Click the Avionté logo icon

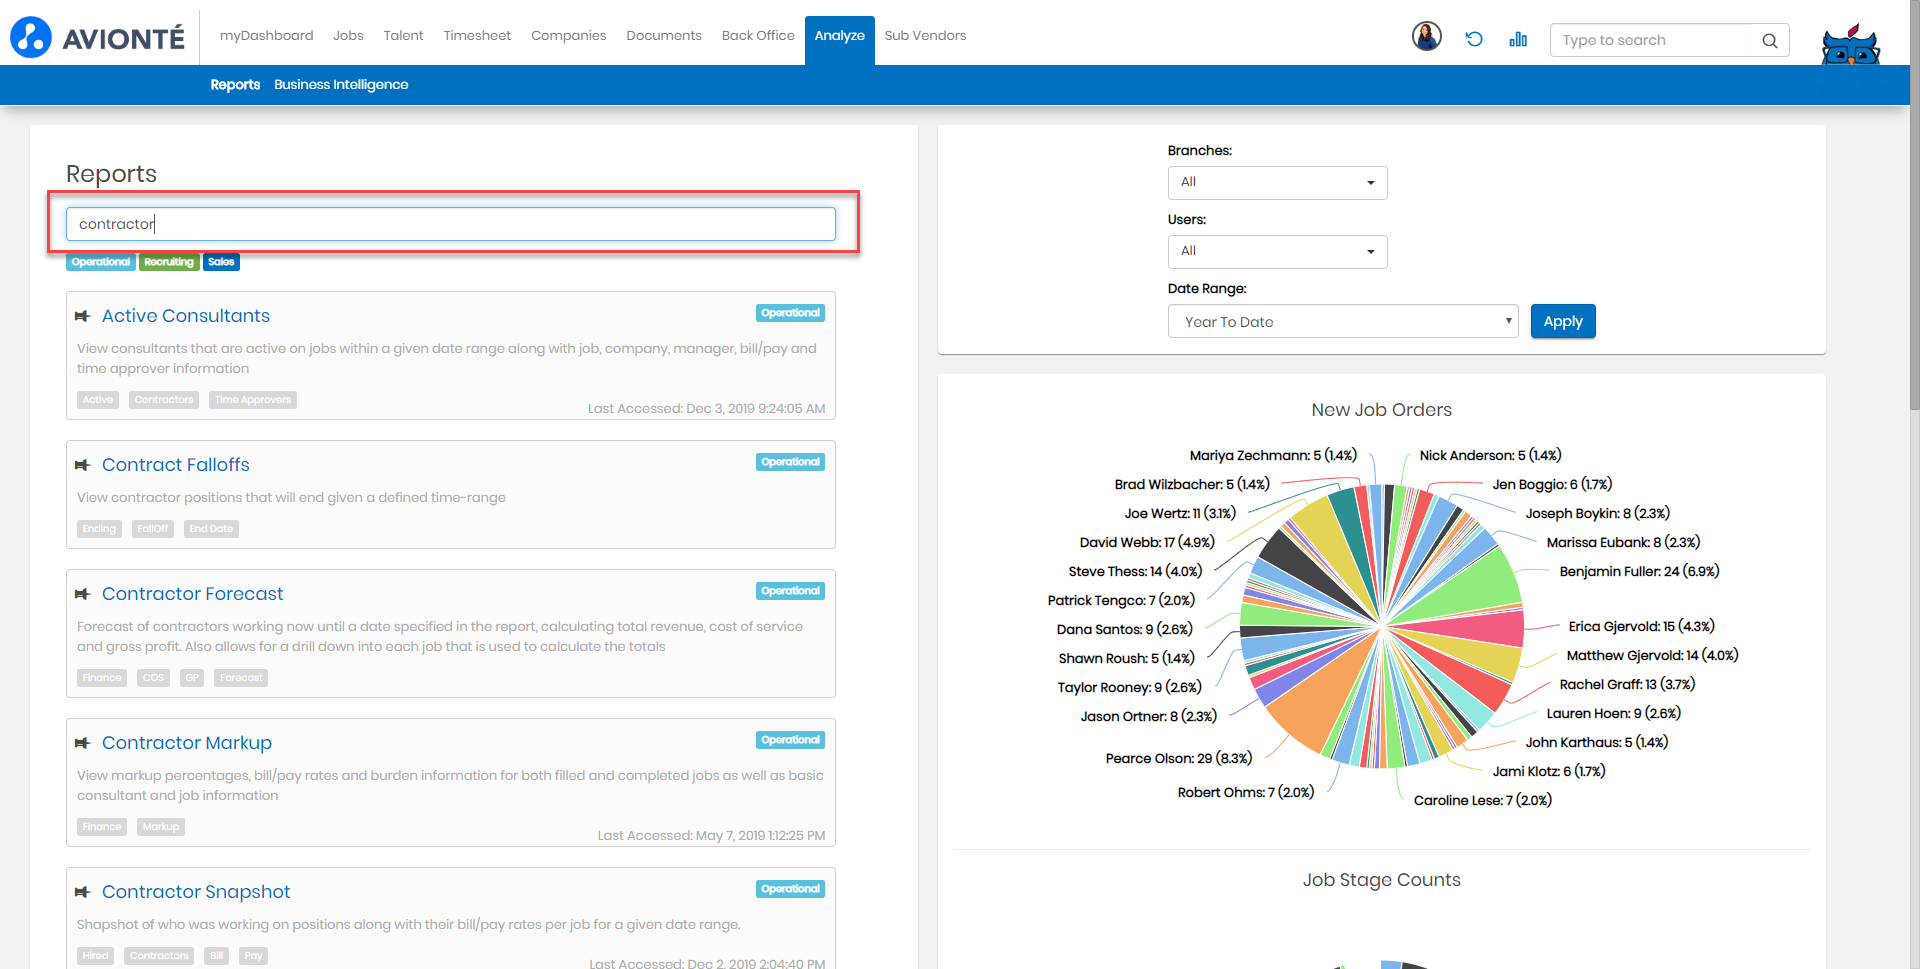tap(31, 38)
